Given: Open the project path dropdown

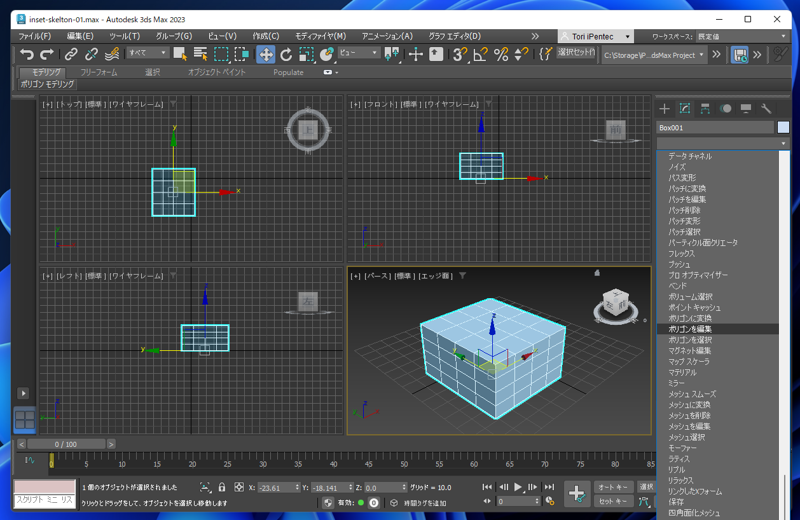Looking at the screenshot, I should pos(654,55).
